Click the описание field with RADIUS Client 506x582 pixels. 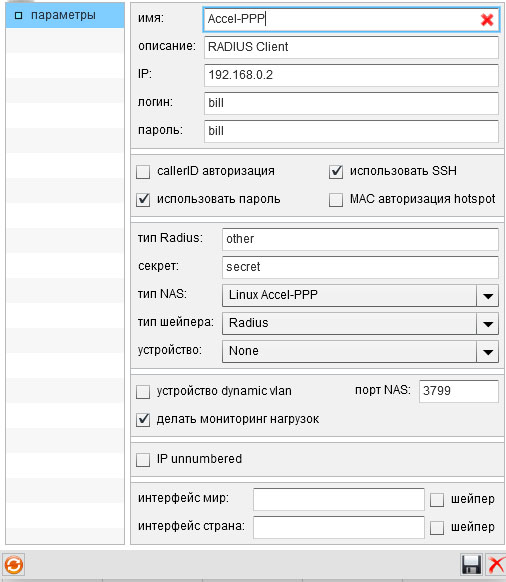(351, 47)
